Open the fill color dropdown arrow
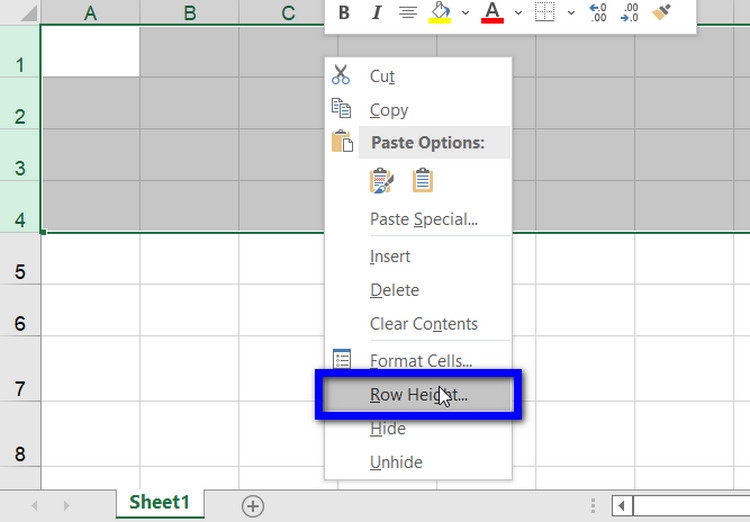The height and width of the screenshot is (522, 750). coord(465,13)
